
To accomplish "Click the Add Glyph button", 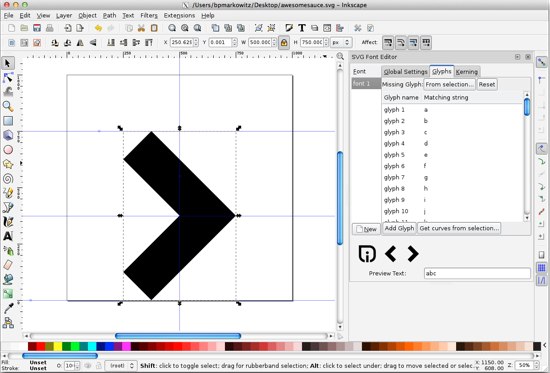I will pyautogui.click(x=399, y=228).
